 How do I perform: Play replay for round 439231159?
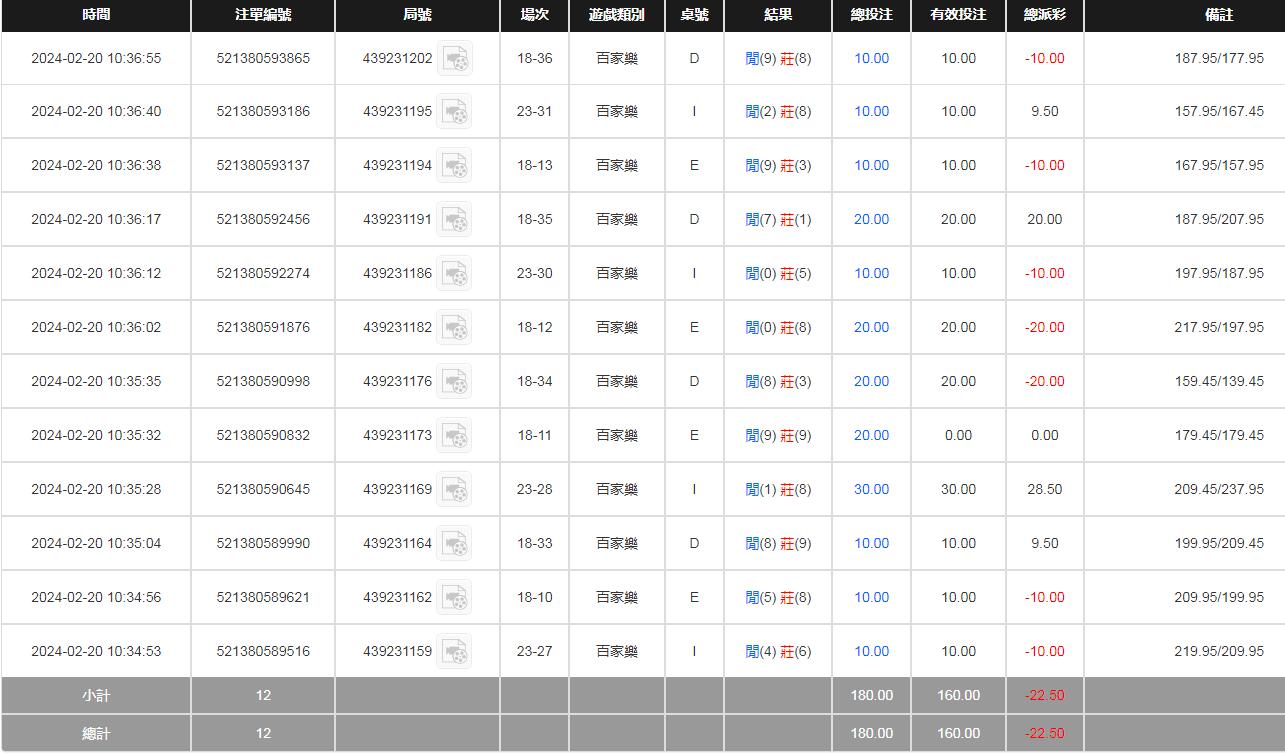click(x=455, y=652)
